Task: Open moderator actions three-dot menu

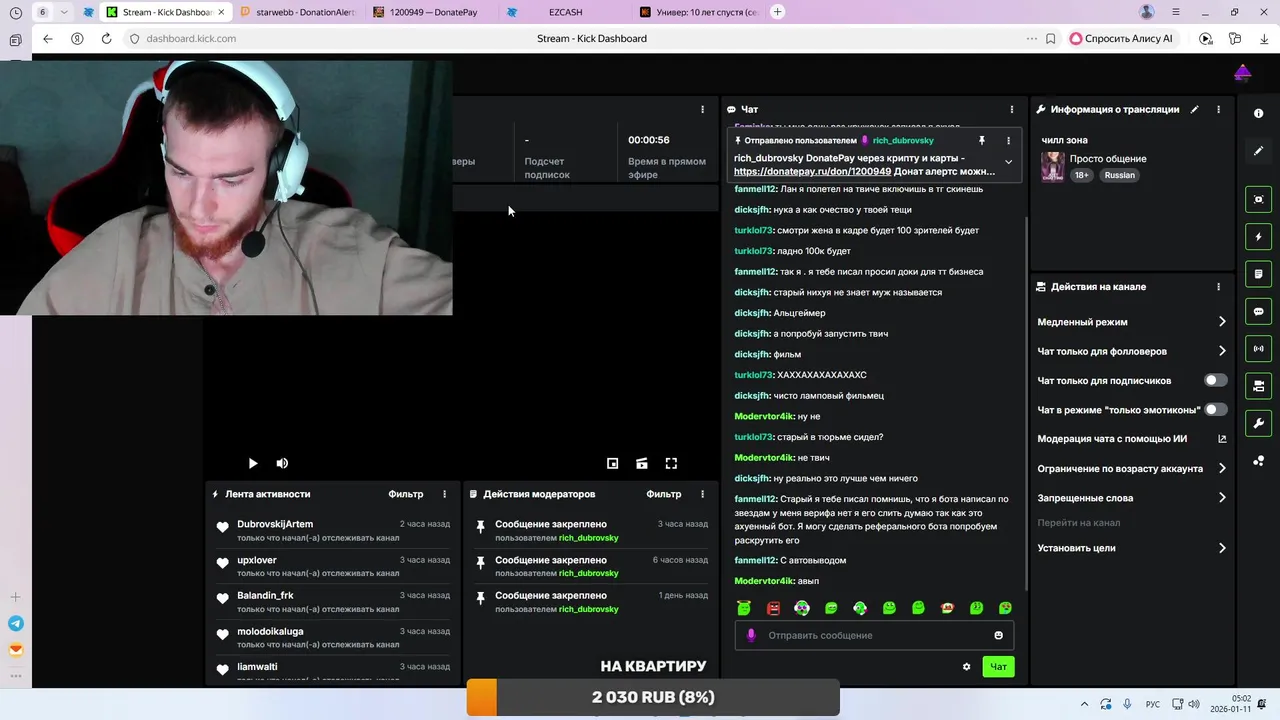Action: (703, 494)
